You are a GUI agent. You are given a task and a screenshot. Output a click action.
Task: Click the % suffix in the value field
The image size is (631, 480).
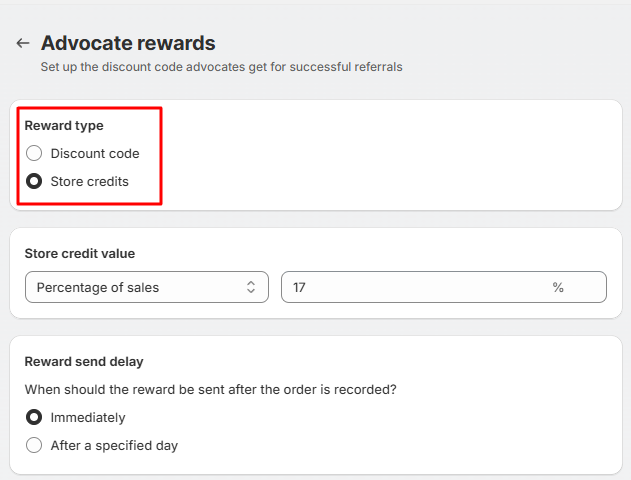click(558, 287)
